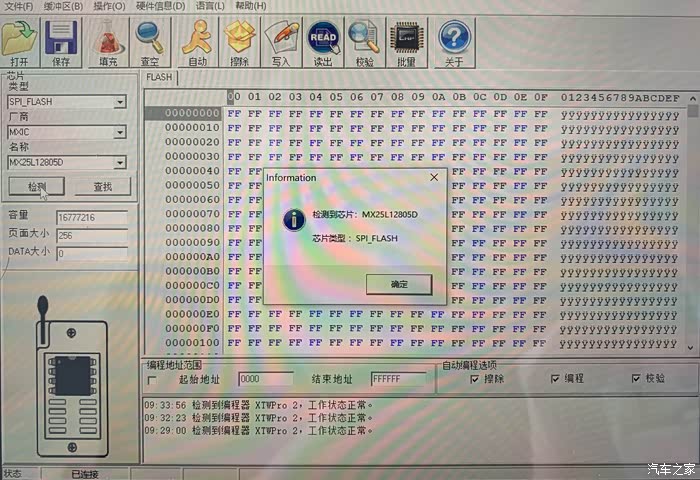This screenshot has height=480, width=700.
Task: Click the 起始地址 start address field
Action: point(266,379)
